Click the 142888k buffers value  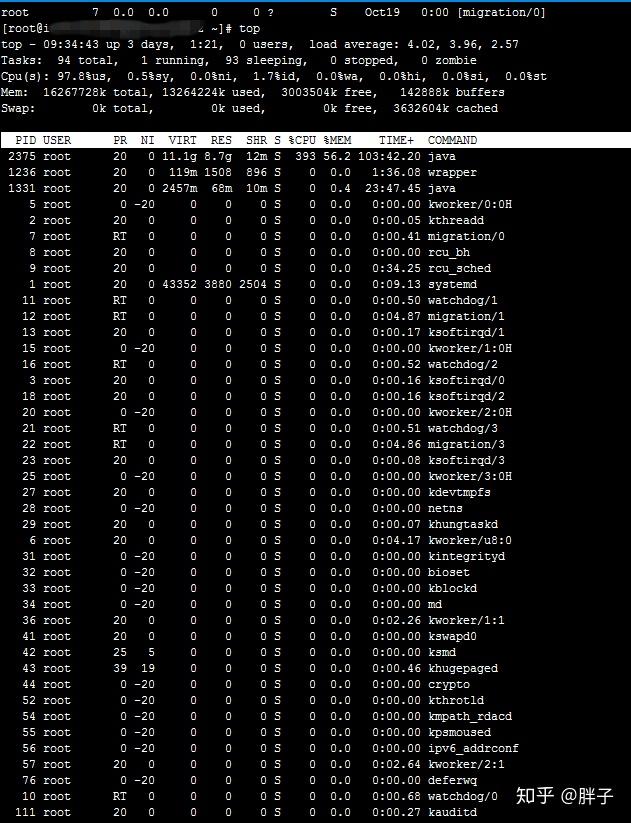click(x=452, y=92)
